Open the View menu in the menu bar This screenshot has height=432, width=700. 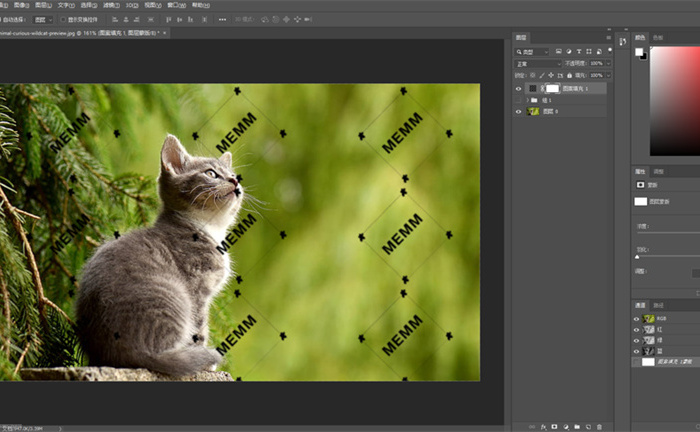(153, 5)
